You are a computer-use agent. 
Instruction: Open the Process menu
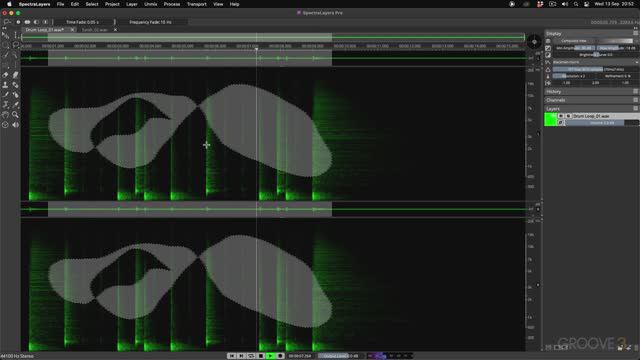point(172,4)
